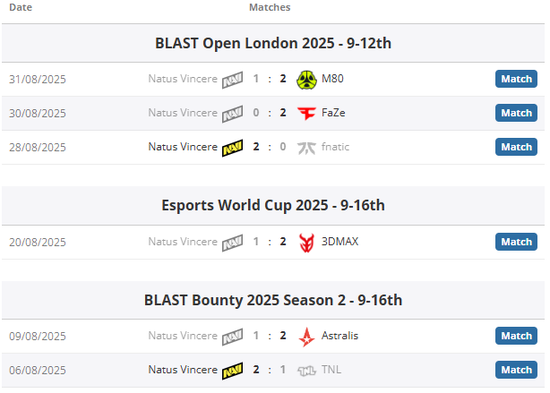Open Esports World Cup 2025 event heading
550x393 pixels.
(x=273, y=205)
